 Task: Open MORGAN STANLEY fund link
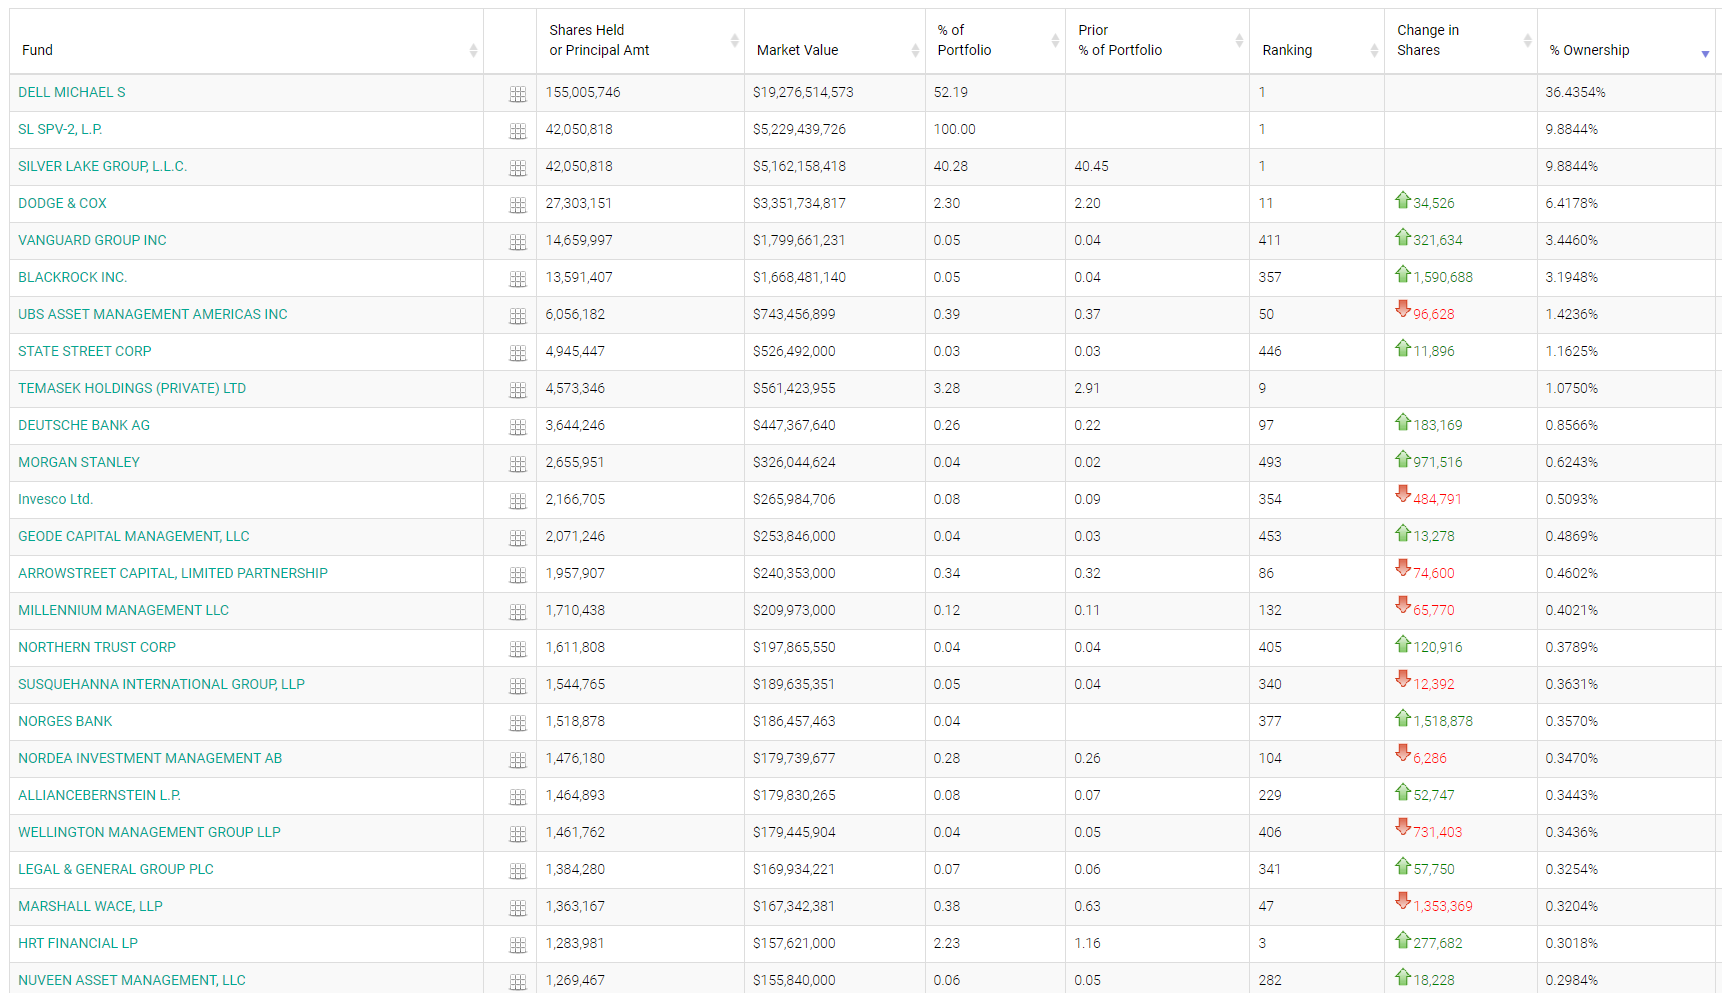click(79, 462)
